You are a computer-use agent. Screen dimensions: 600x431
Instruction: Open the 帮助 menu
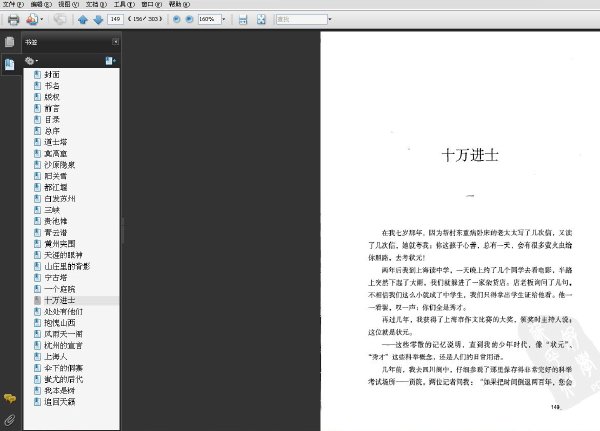179,4
